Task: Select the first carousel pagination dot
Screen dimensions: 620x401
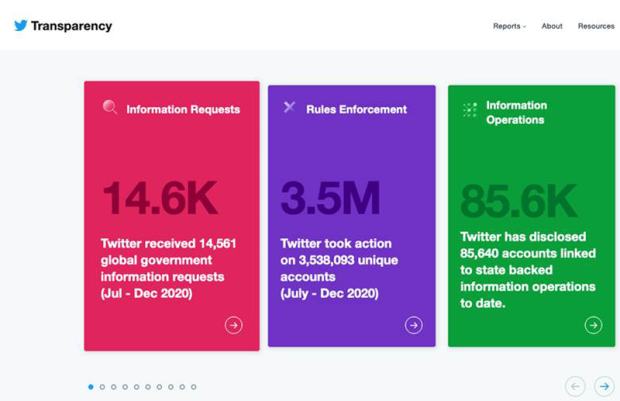Action: pos(91,387)
